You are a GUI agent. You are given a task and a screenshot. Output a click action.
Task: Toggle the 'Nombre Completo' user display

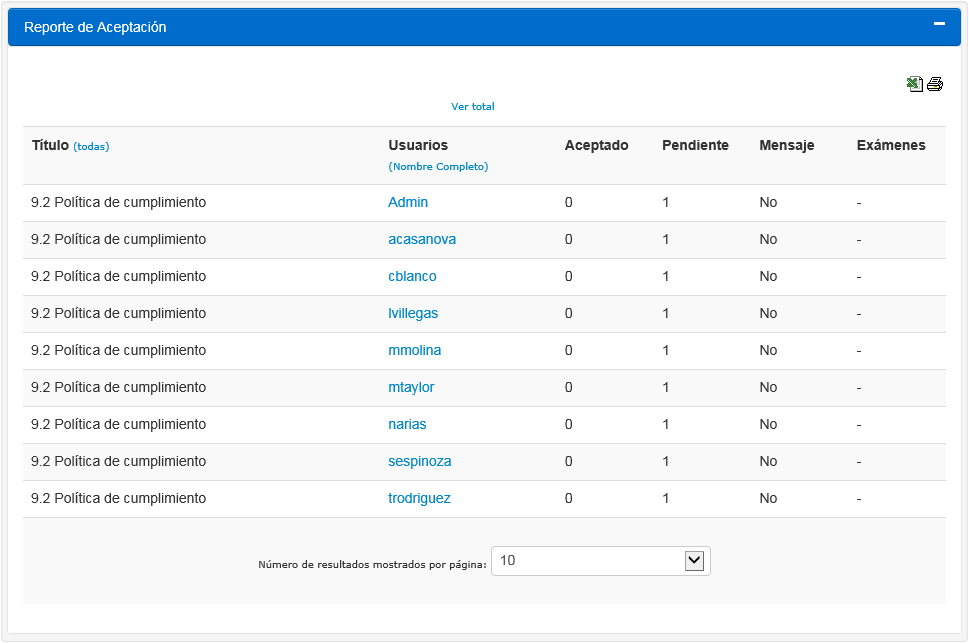[x=438, y=167]
